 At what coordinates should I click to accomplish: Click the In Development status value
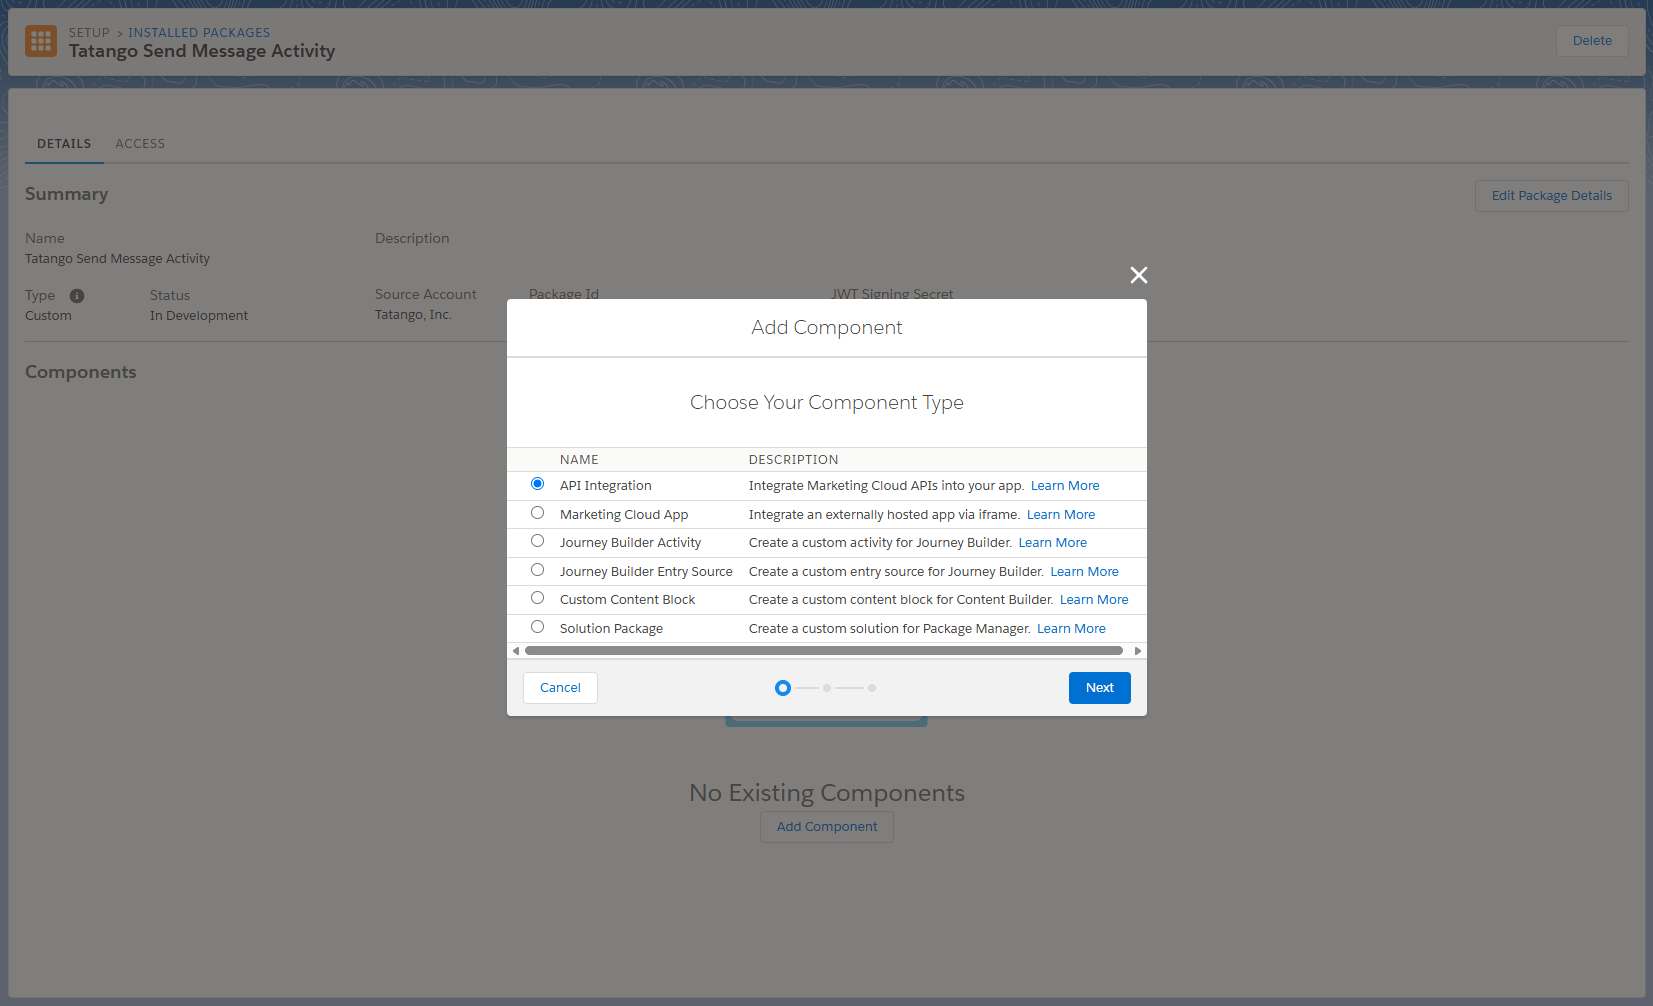[x=199, y=316]
